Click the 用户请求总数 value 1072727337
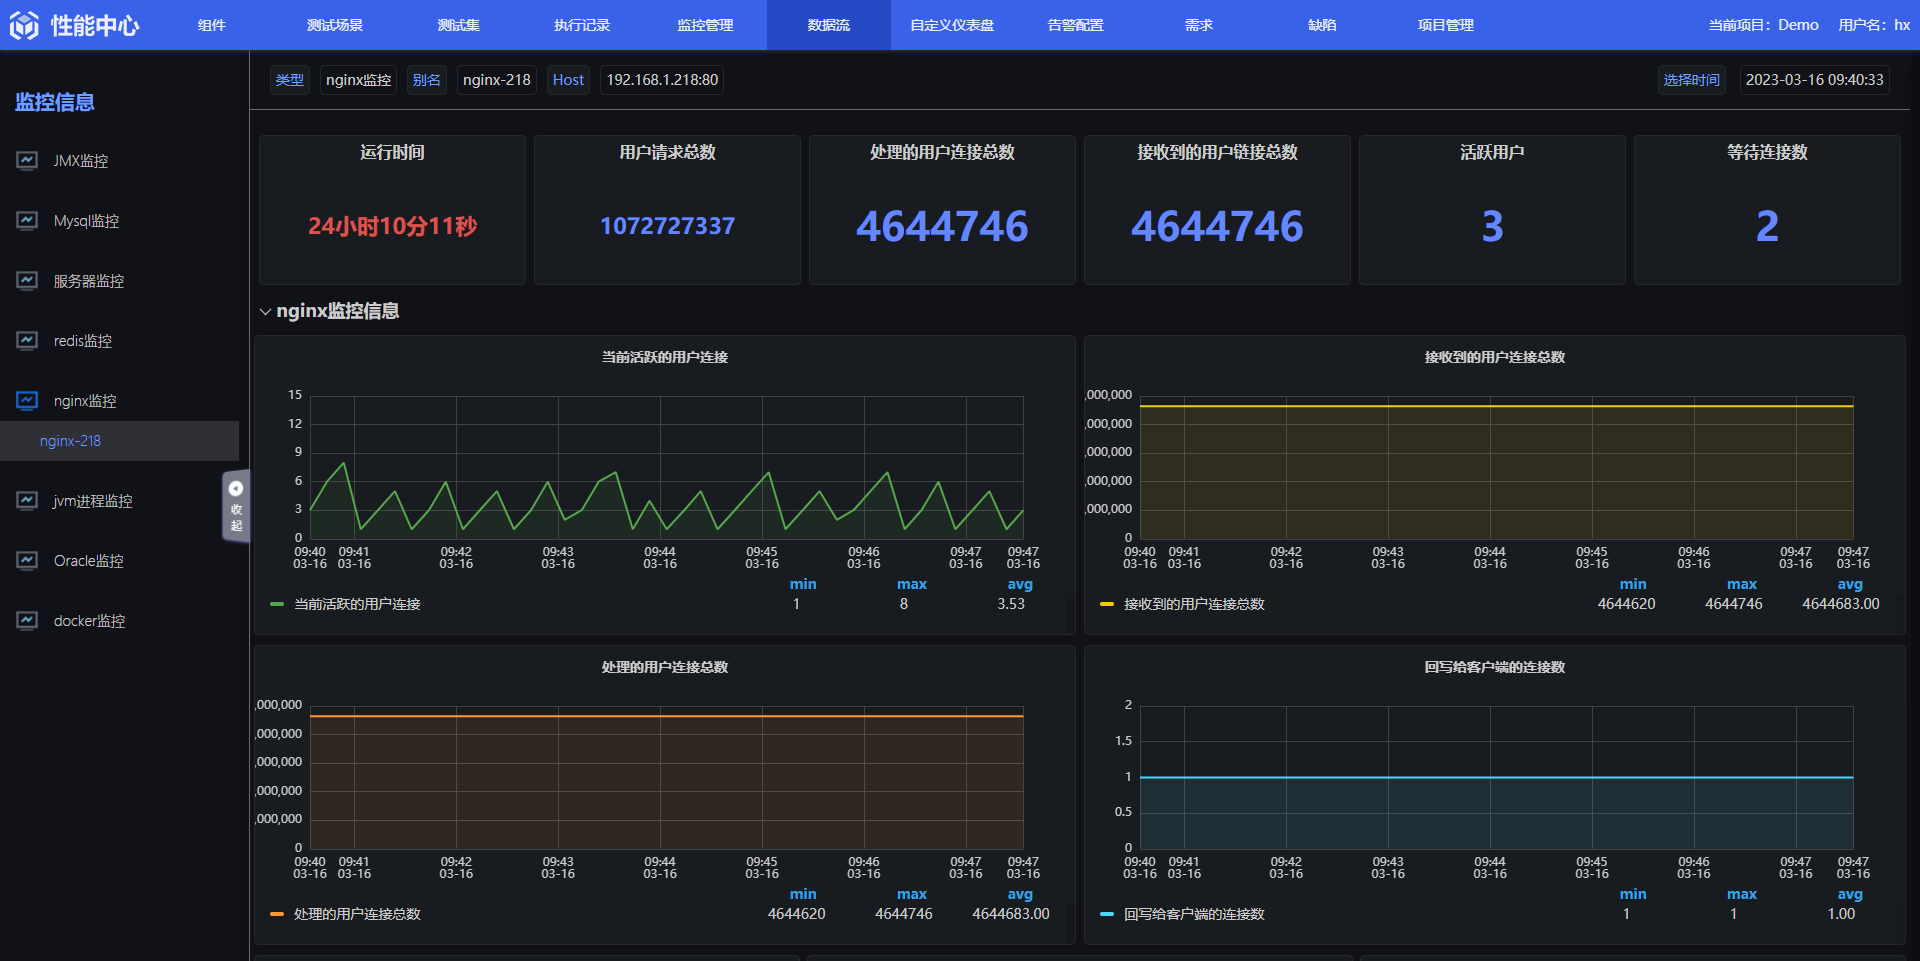 [667, 226]
